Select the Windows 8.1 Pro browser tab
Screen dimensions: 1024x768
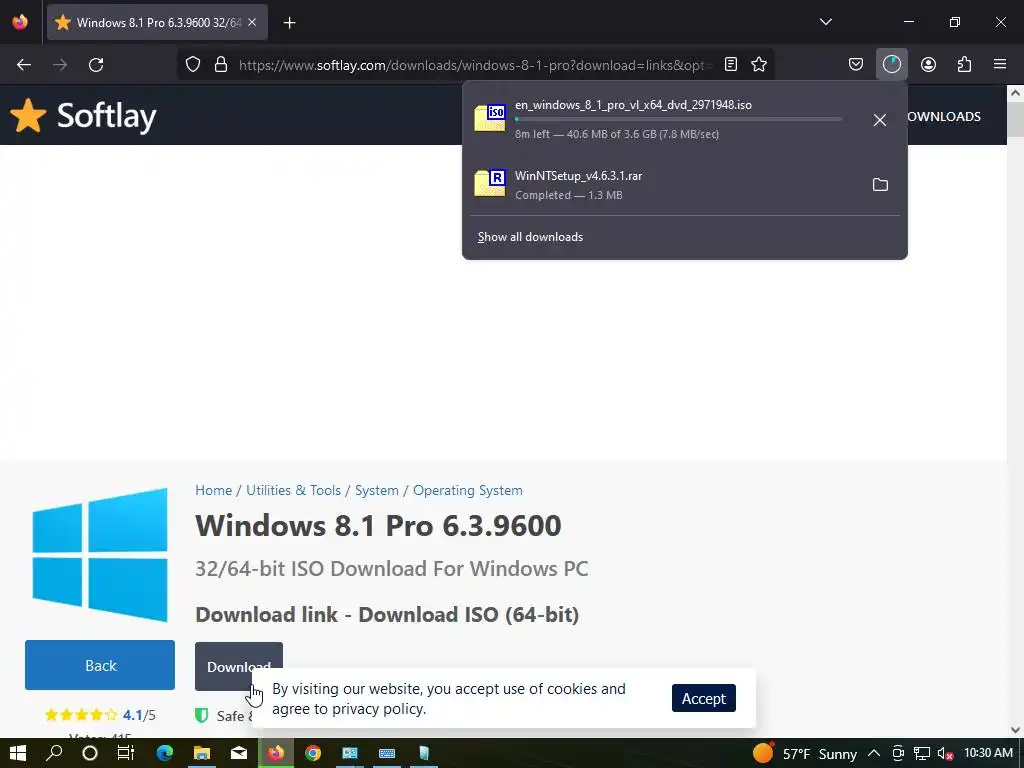pyautogui.click(x=157, y=23)
